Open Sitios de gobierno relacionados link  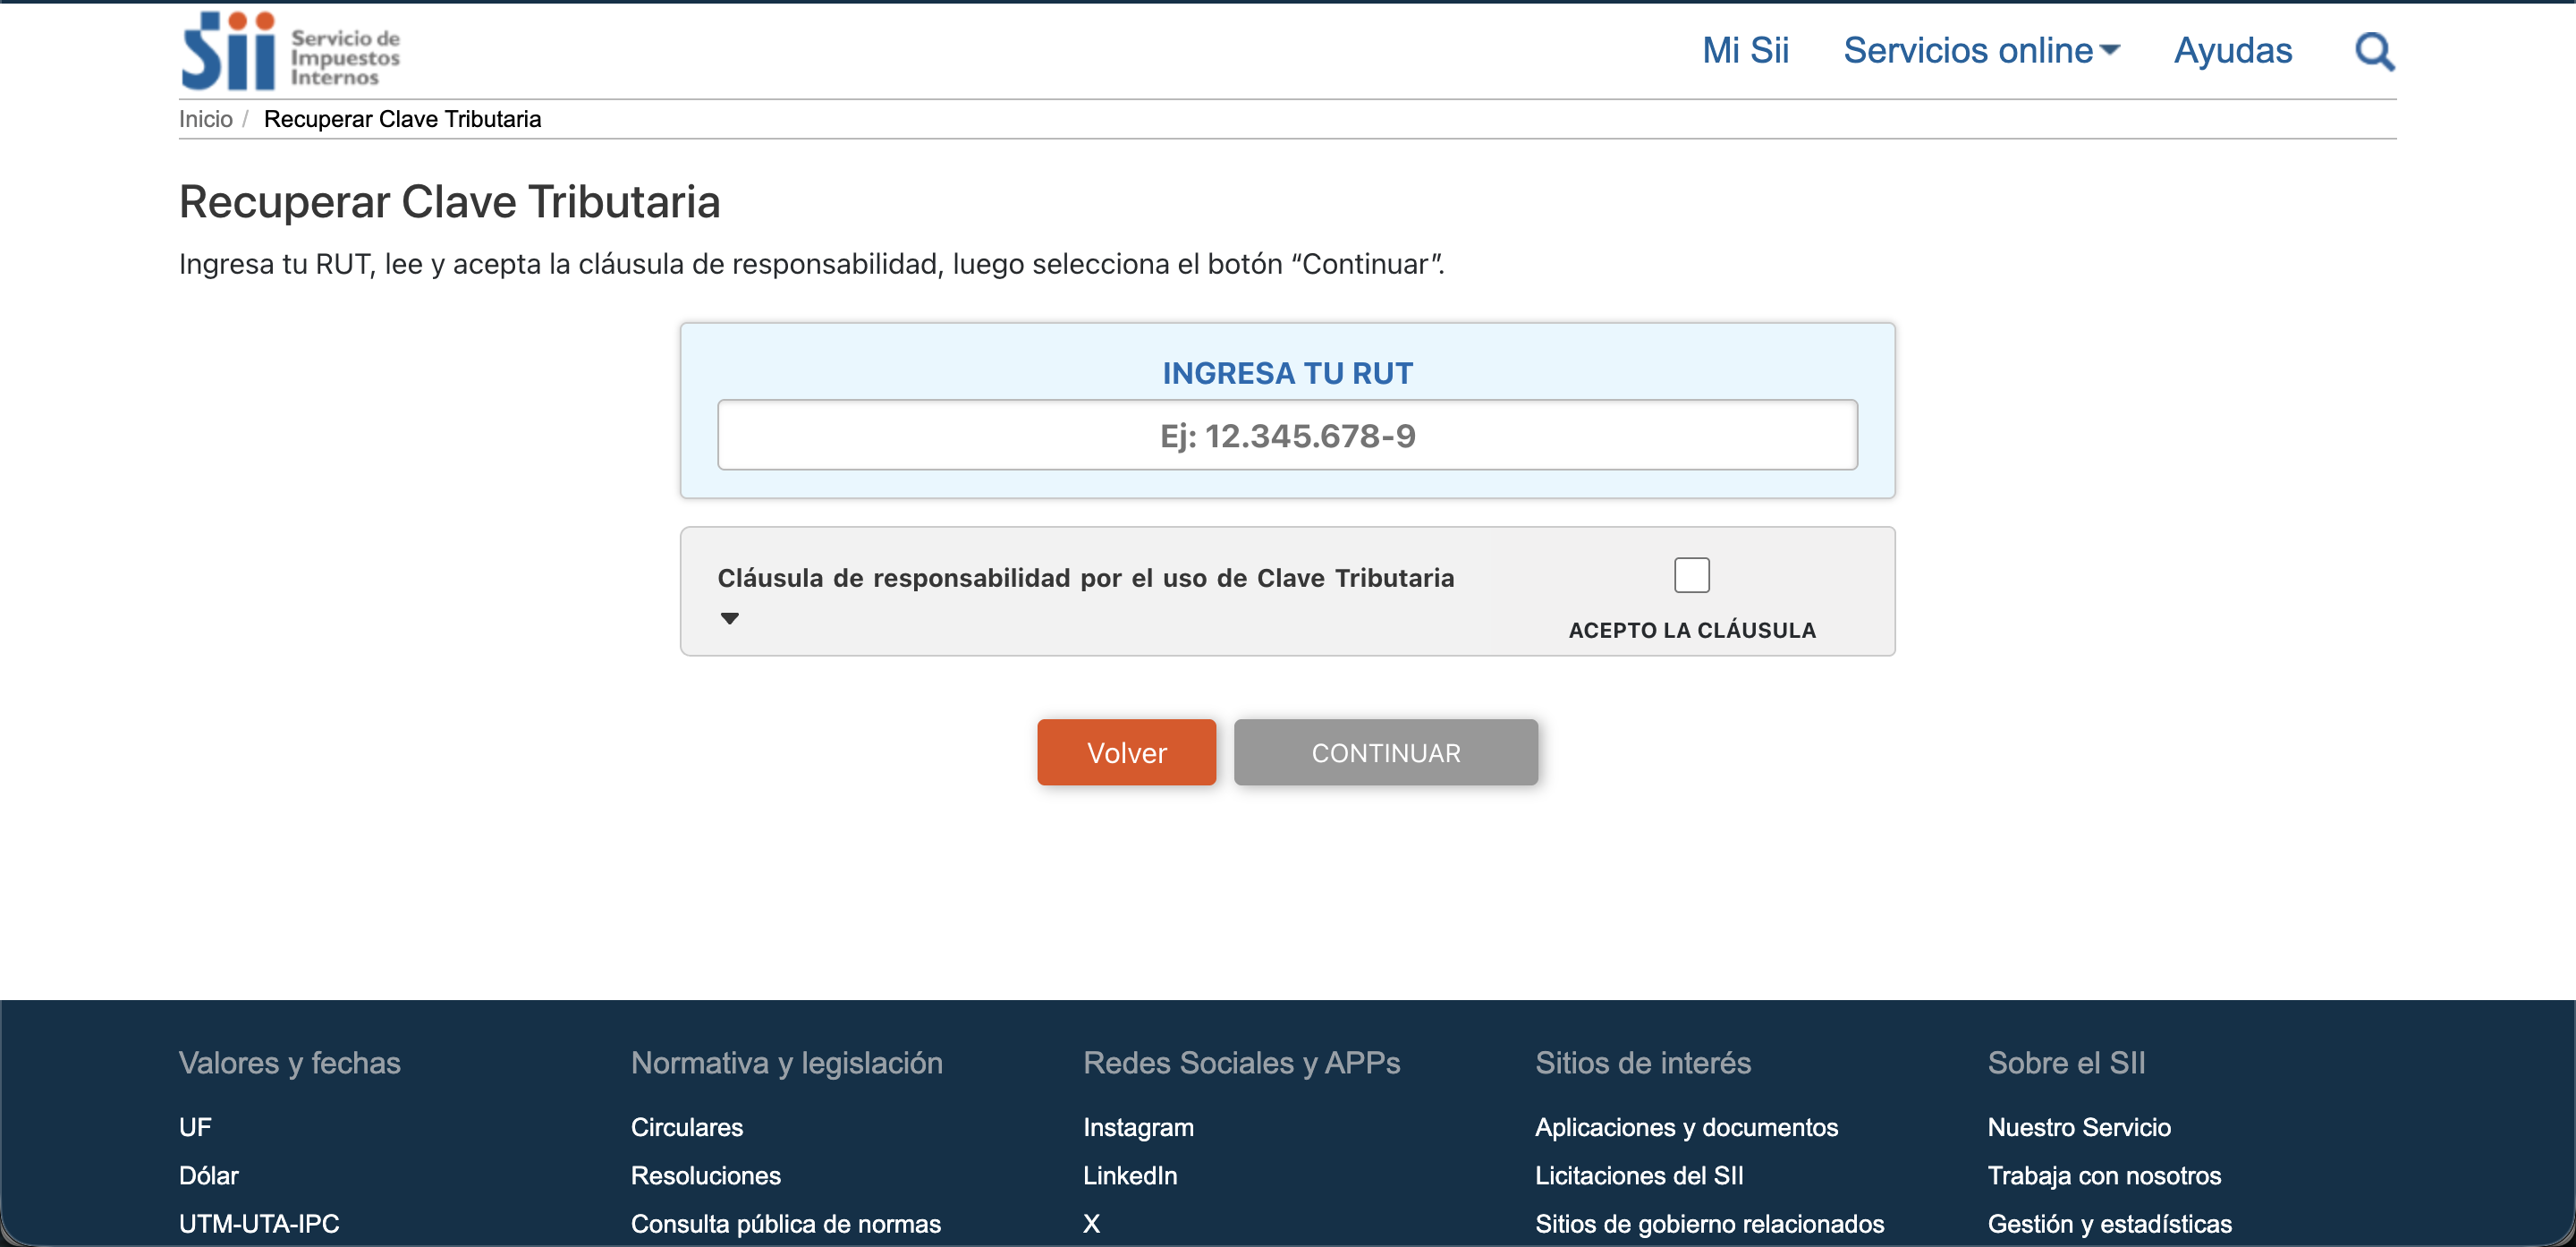1709,1223
